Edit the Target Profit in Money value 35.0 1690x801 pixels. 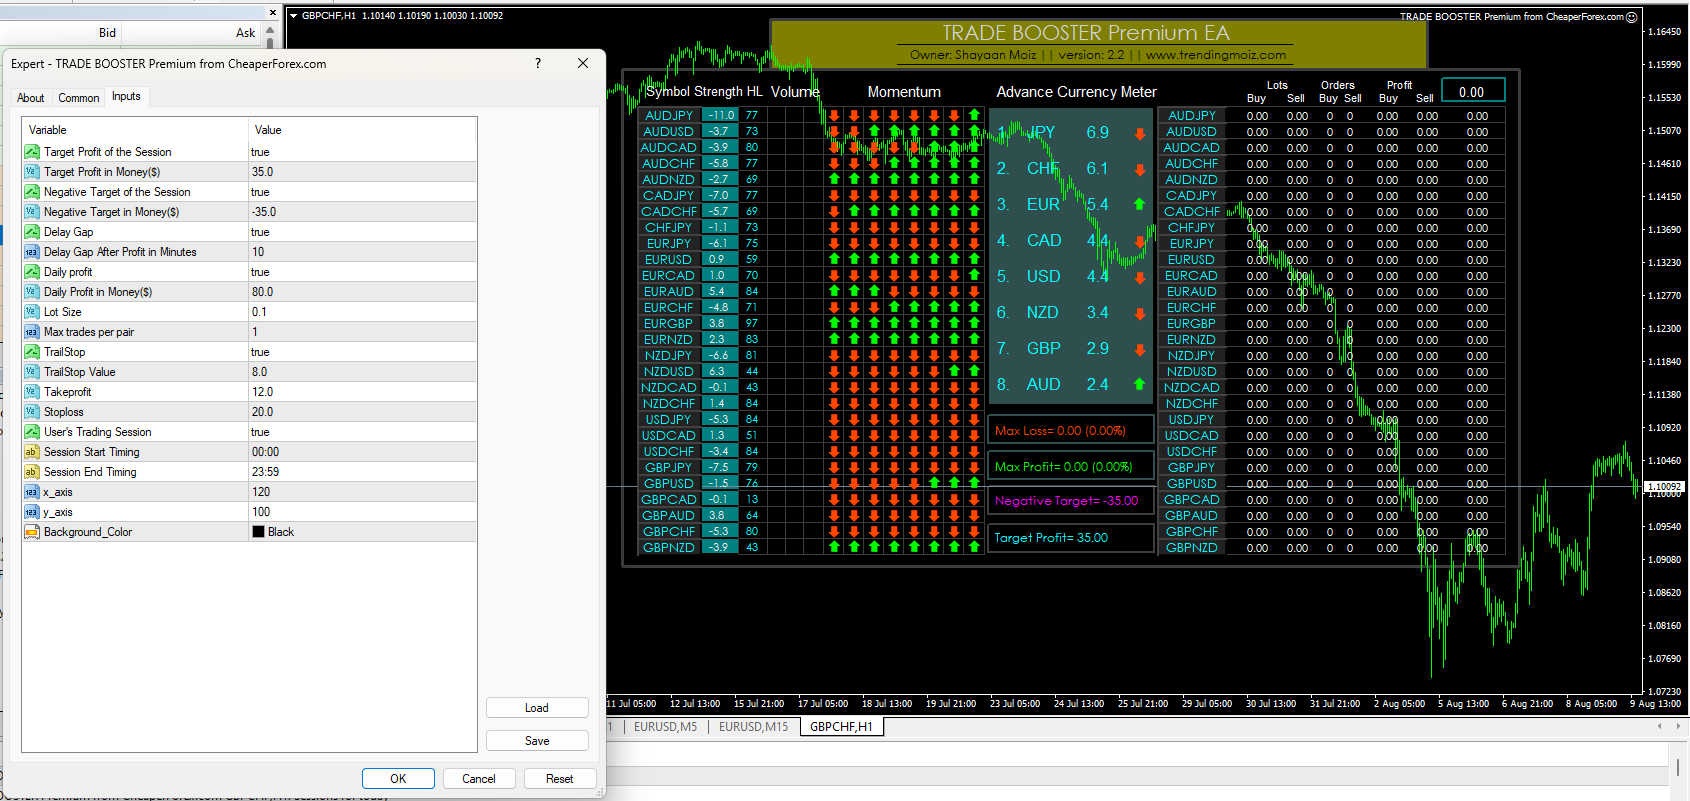[x=362, y=172]
